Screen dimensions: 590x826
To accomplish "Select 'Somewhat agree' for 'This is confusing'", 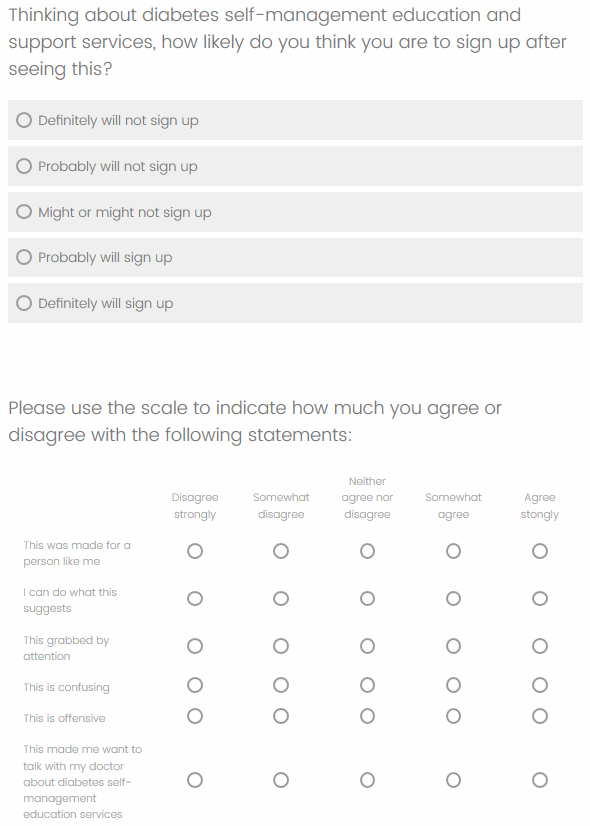I will coord(453,685).
